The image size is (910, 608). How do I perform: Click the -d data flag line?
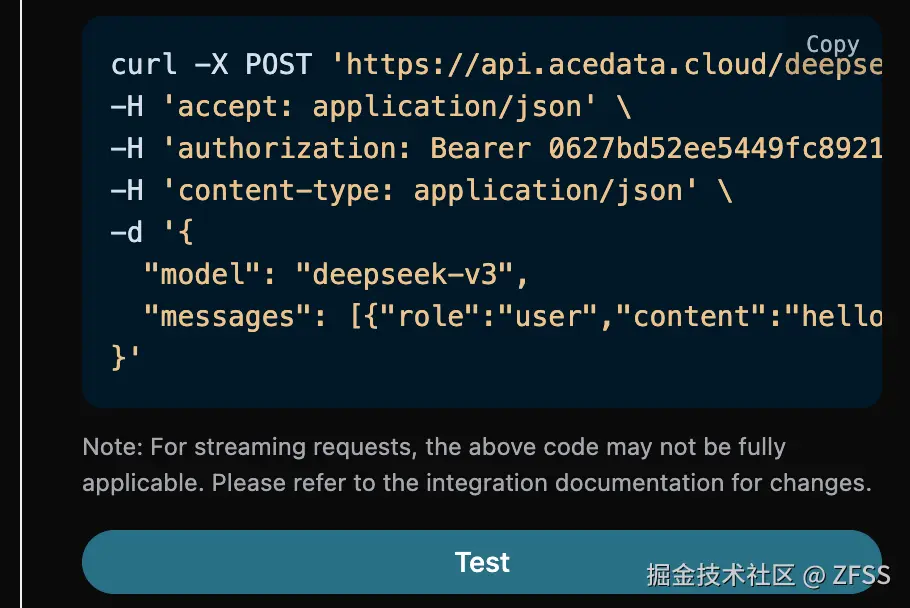tap(152, 233)
